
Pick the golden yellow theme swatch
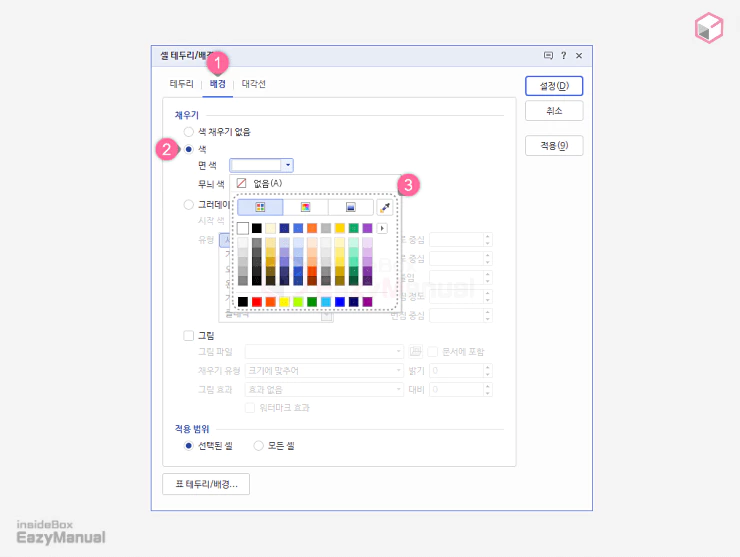340,228
